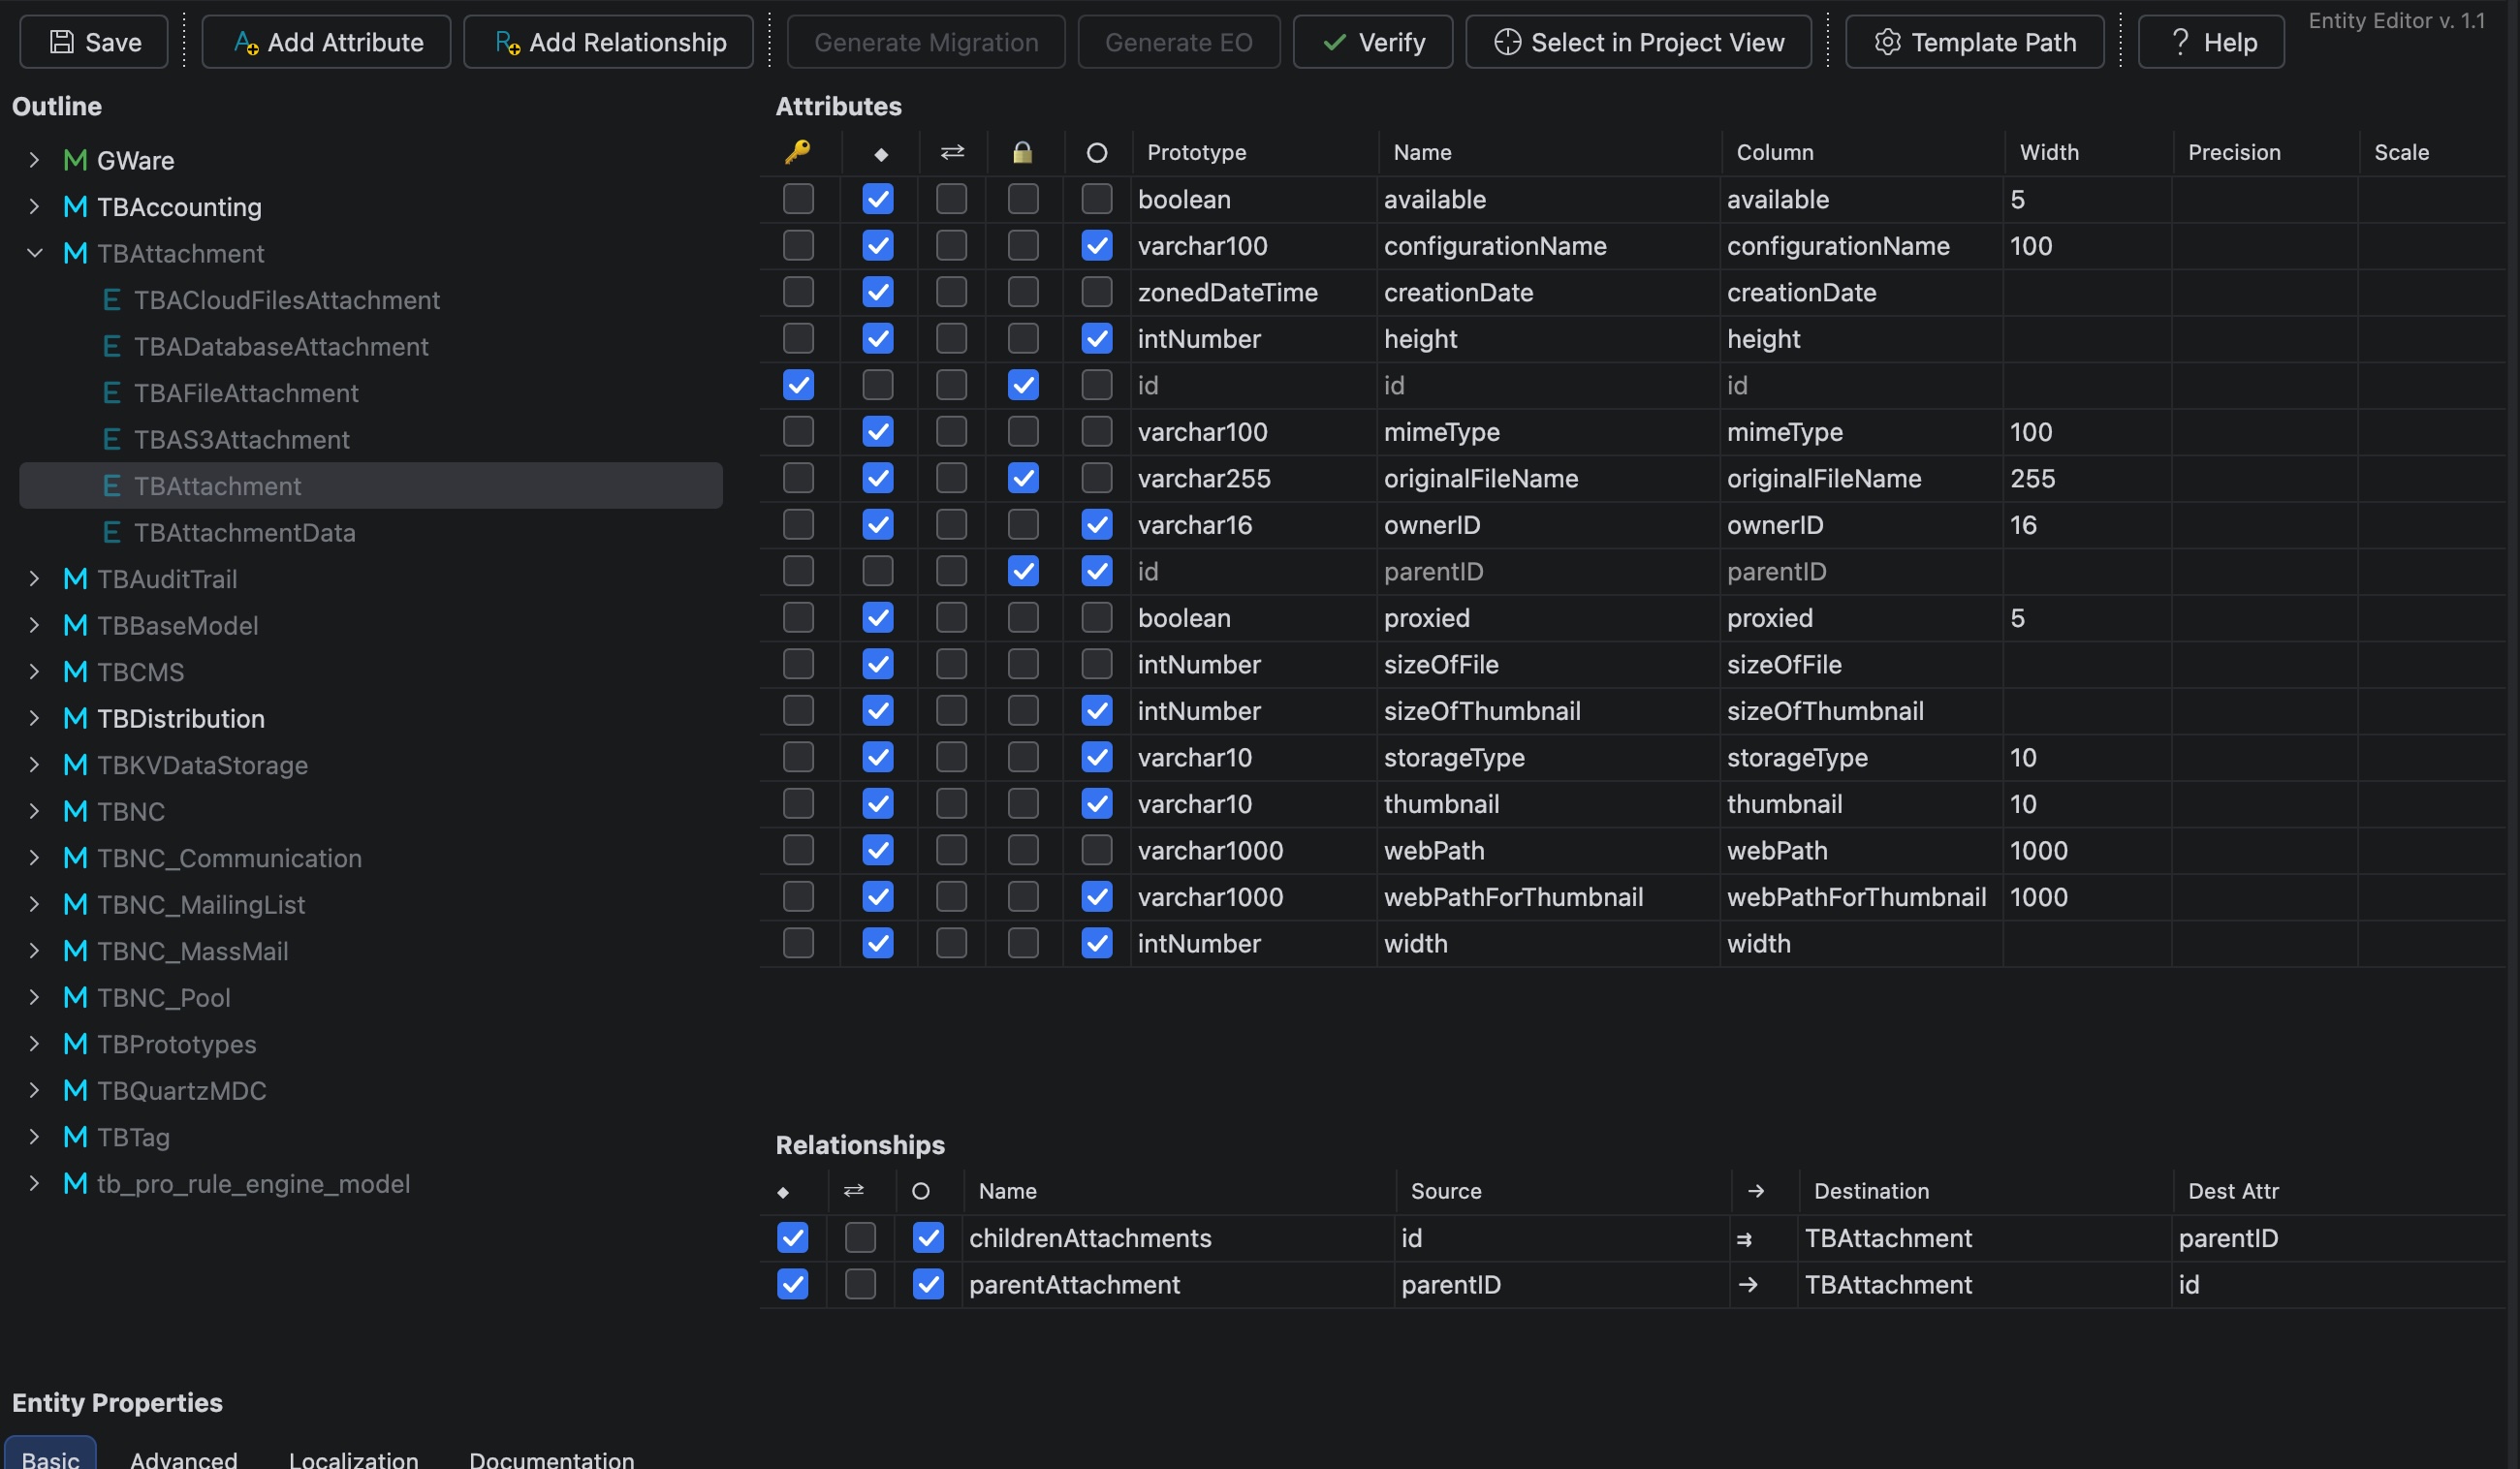Click the to-many arrow of childrenAttachments row
Screen dimensions: 2520x1469
point(1745,1239)
